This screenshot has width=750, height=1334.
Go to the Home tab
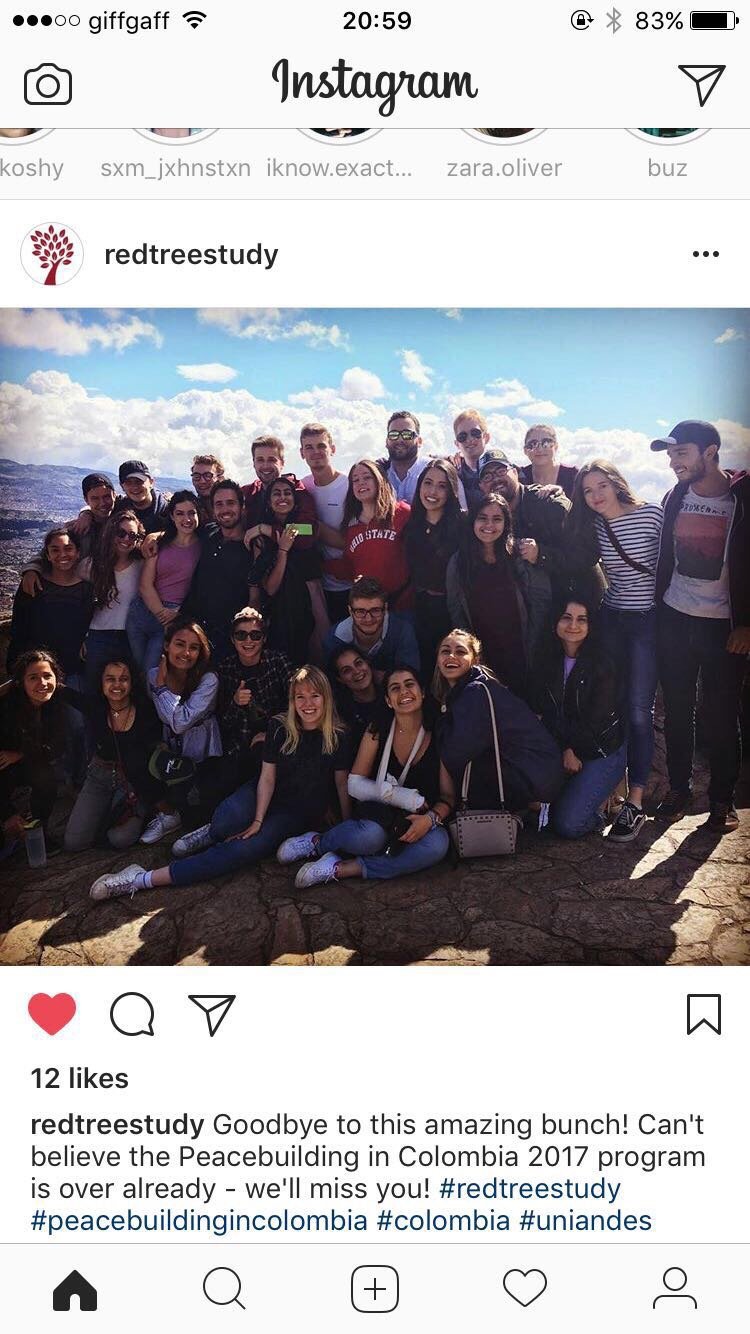(x=75, y=1289)
